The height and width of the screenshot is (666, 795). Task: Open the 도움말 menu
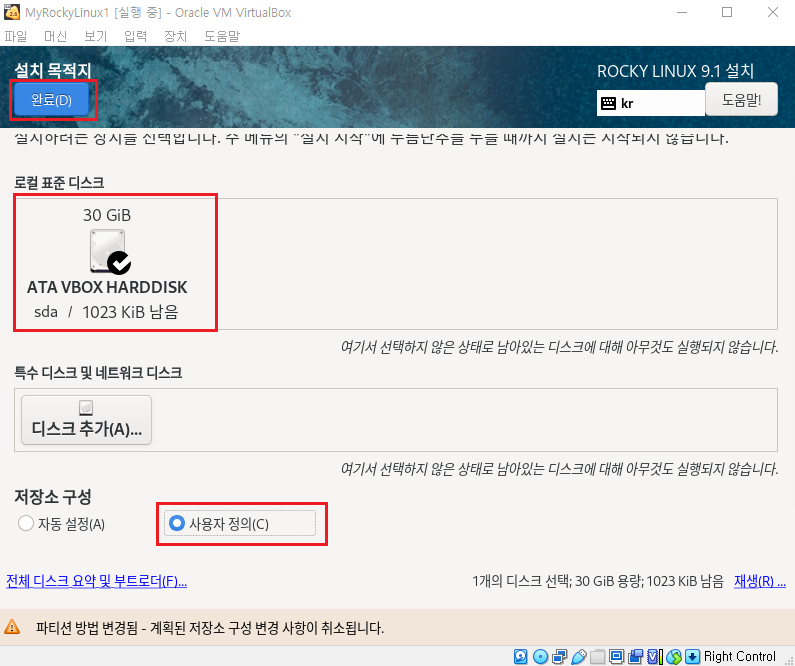point(222,36)
